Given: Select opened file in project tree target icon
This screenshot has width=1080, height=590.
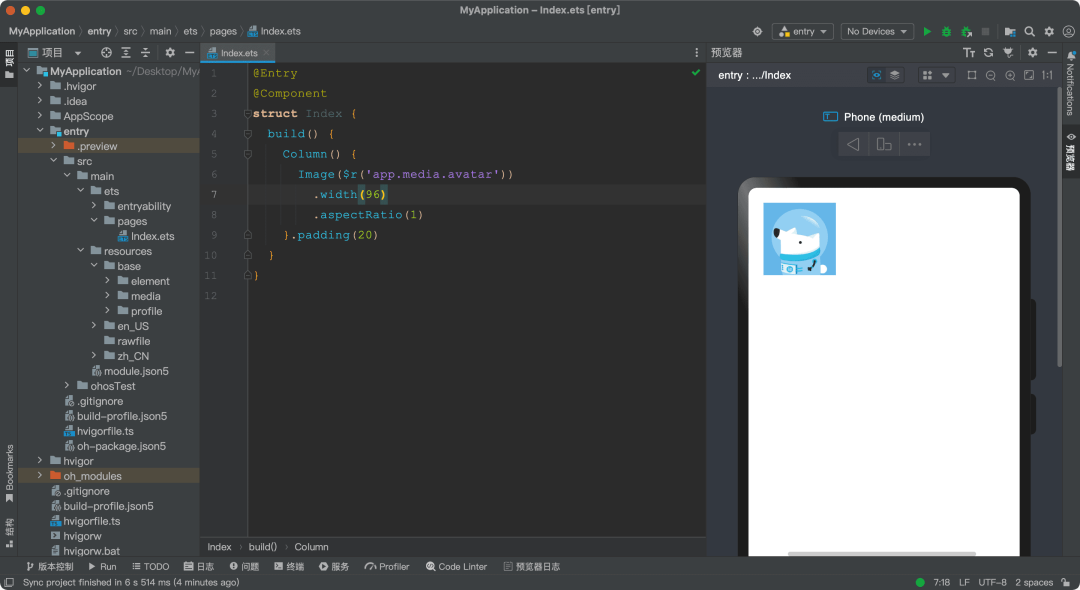Looking at the screenshot, I should [106, 52].
